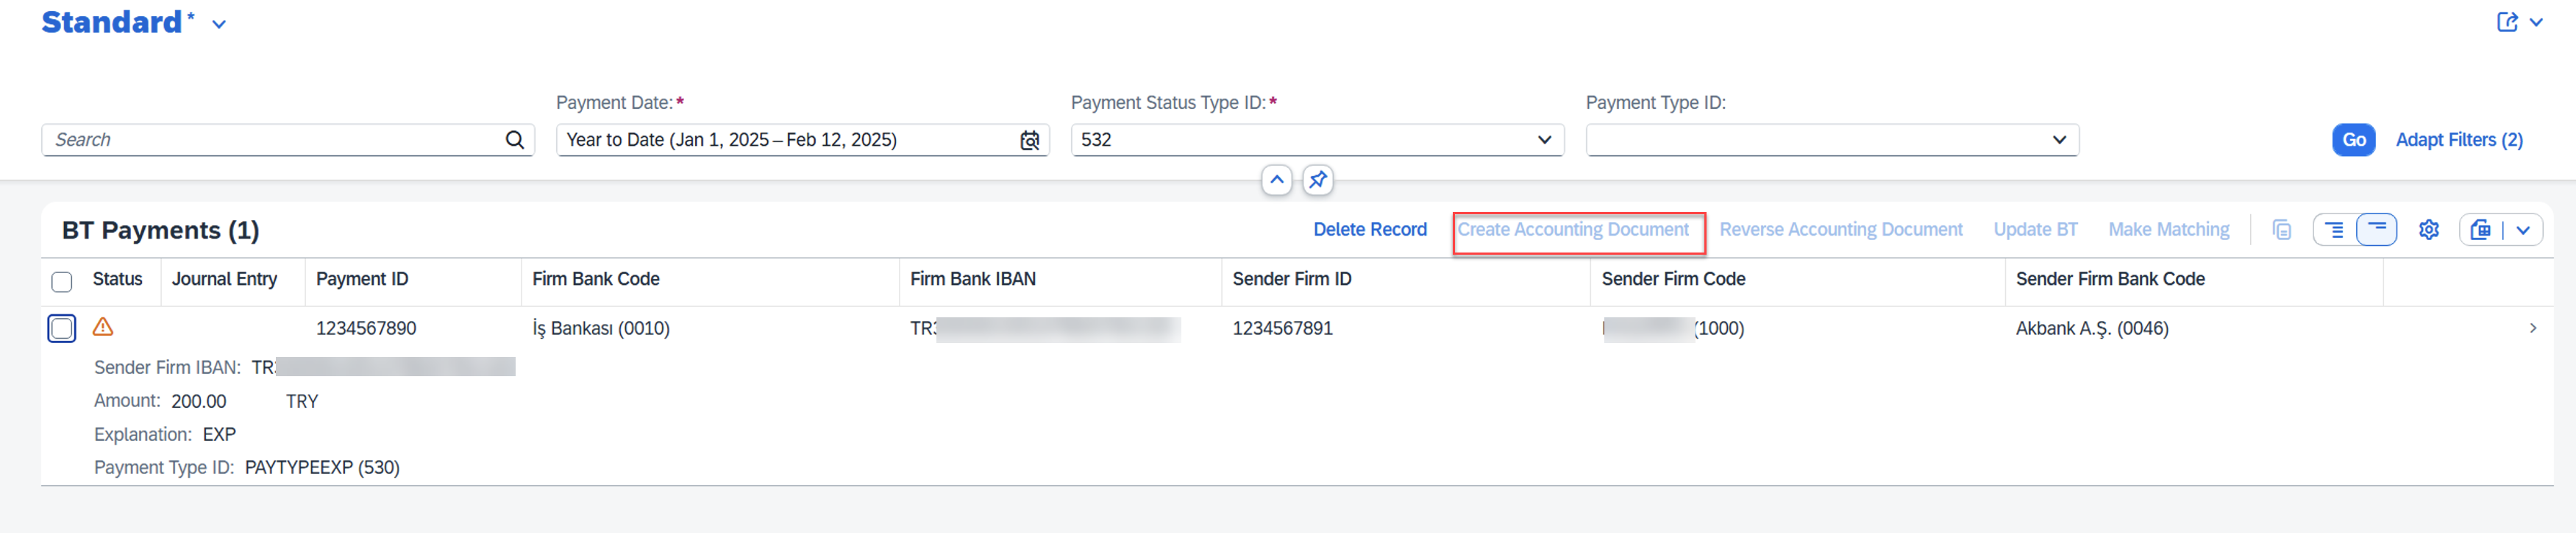Image resolution: width=2576 pixels, height=533 pixels.
Task: Open the Payment Date calendar picker icon
Action: point(1029,140)
